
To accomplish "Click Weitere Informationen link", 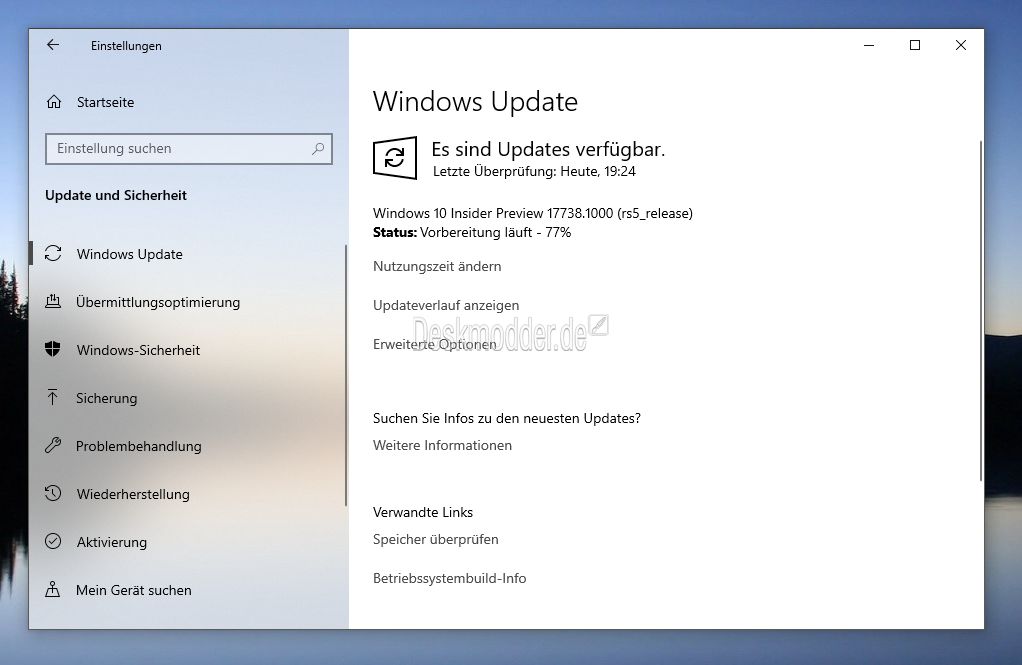I will [x=442, y=445].
